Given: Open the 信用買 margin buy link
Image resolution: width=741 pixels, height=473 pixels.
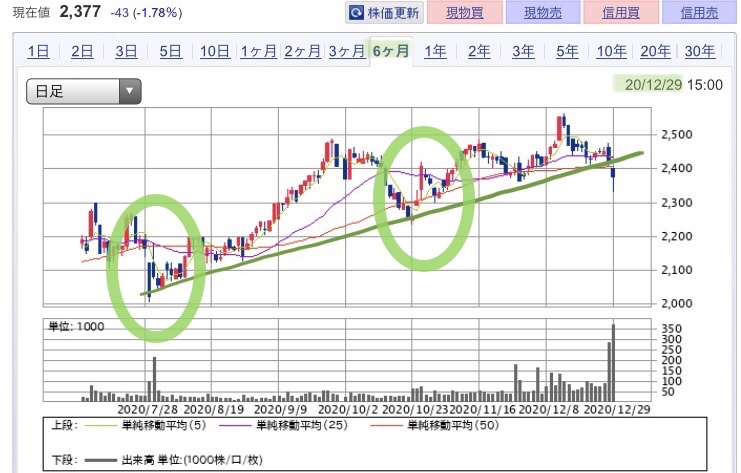Looking at the screenshot, I should click(620, 13).
